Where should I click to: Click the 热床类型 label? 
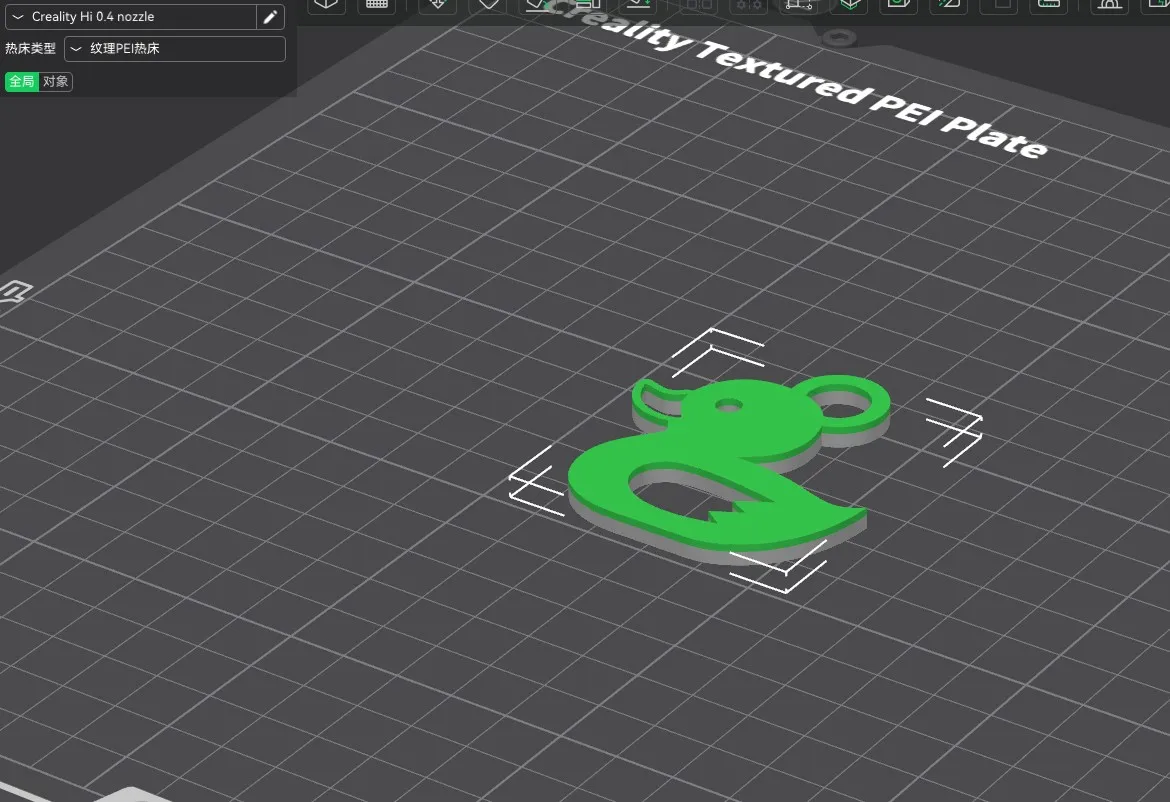tap(31, 48)
